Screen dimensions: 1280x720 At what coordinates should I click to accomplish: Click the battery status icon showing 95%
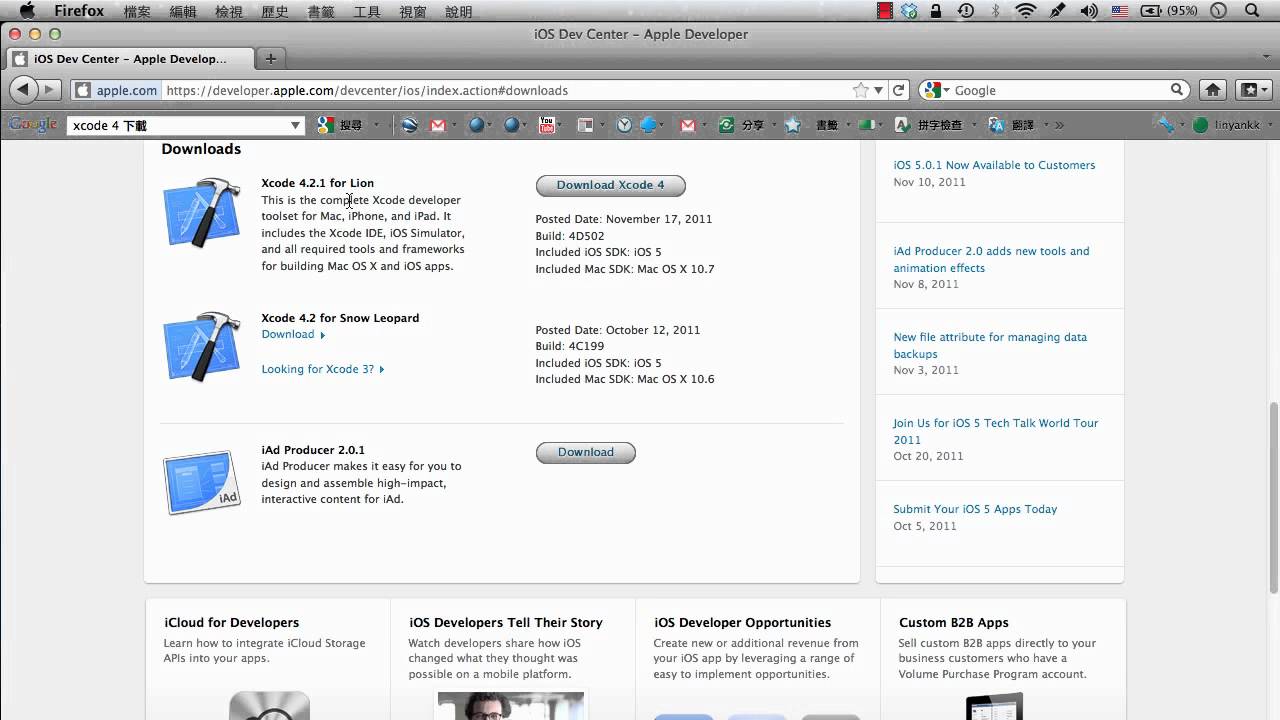[x=1169, y=11]
